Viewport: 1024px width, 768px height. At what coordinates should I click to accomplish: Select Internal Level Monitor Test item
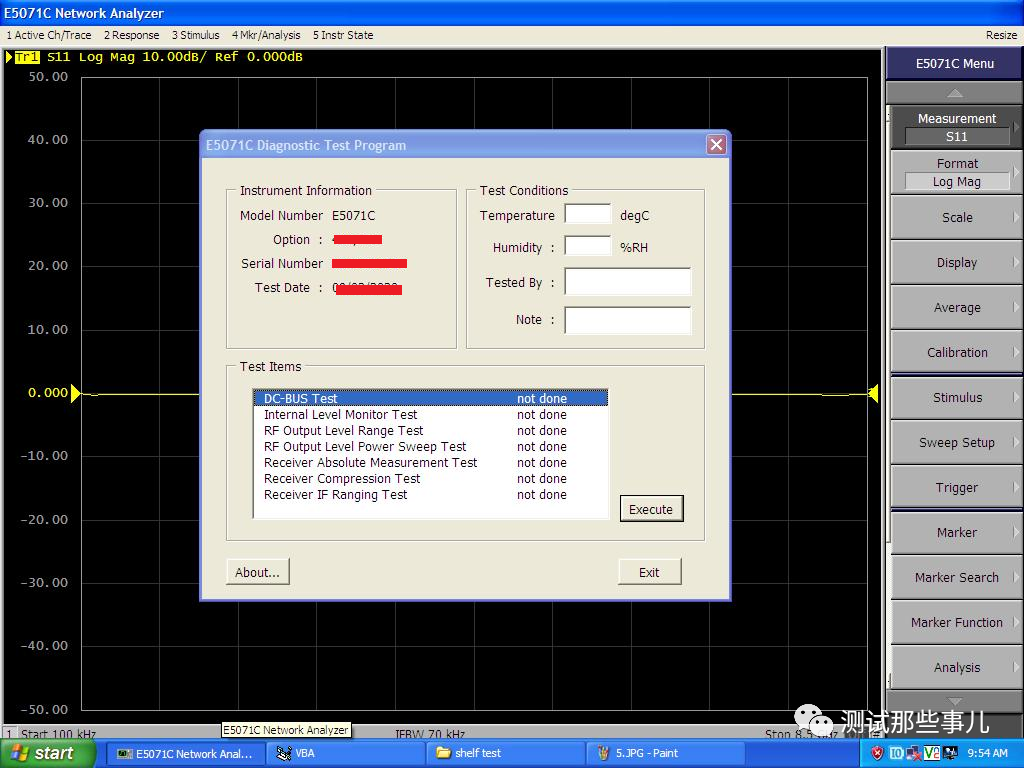[x=430, y=414]
